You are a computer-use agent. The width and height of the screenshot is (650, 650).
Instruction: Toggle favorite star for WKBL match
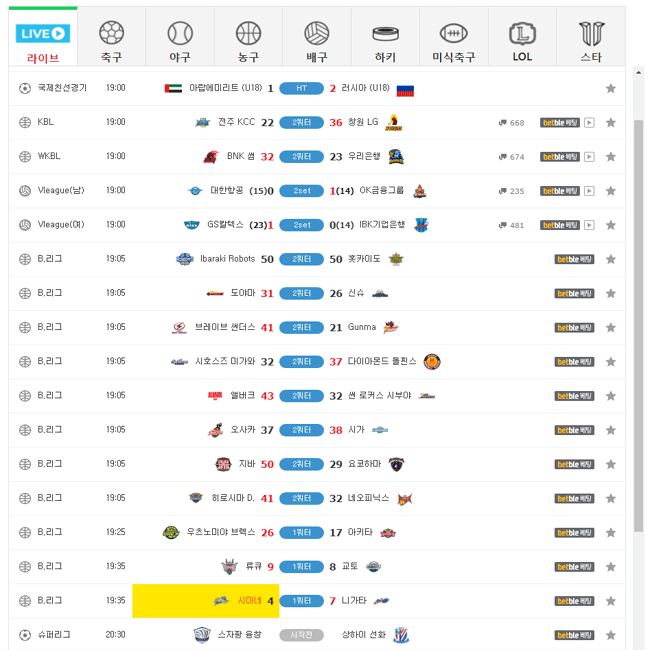click(x=610, y=157)
